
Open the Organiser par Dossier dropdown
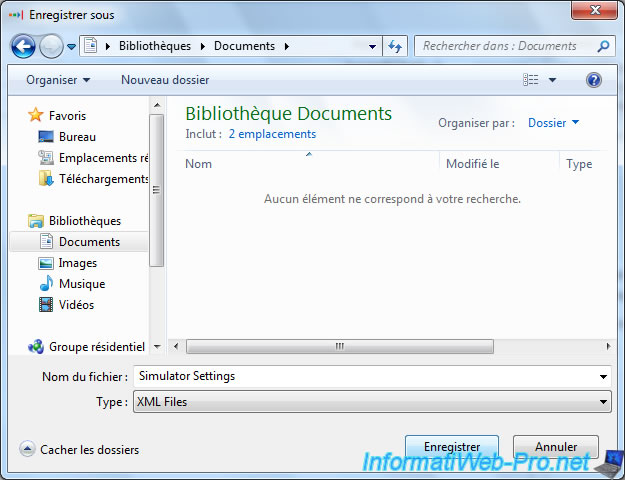553,123
